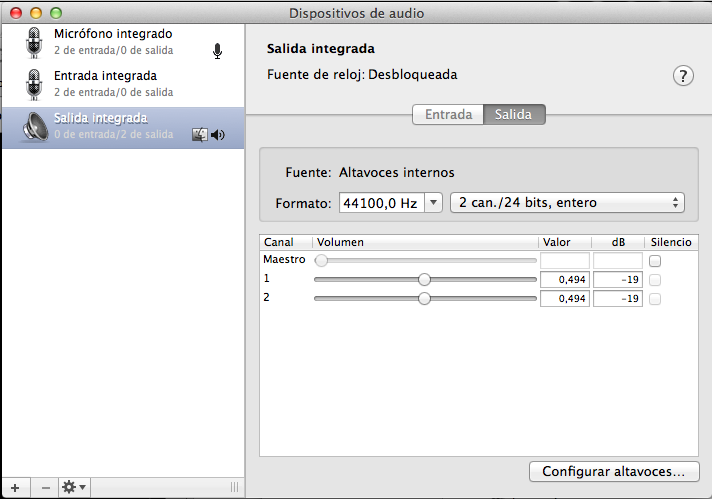This screenshot has width=712, height=499.
Task: Click the default input microphone indicator icon
Action: 218,51
